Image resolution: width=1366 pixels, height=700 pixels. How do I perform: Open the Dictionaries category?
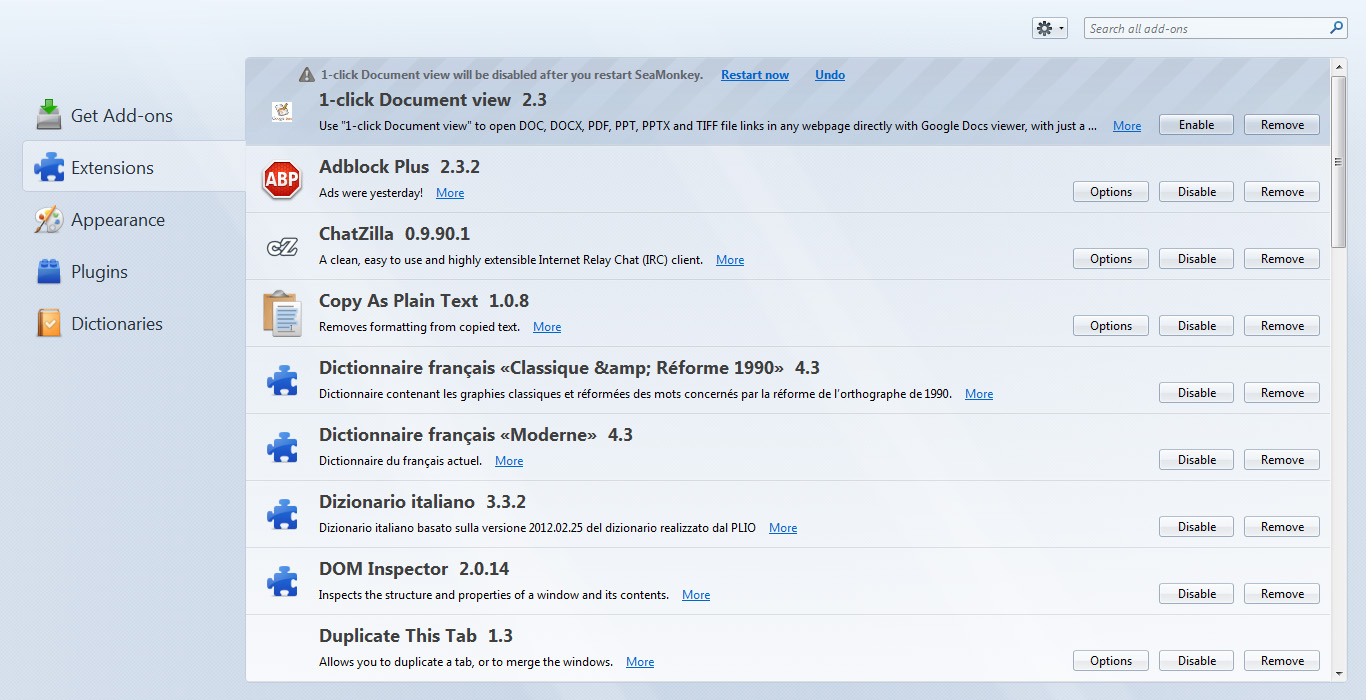(134, 323)
